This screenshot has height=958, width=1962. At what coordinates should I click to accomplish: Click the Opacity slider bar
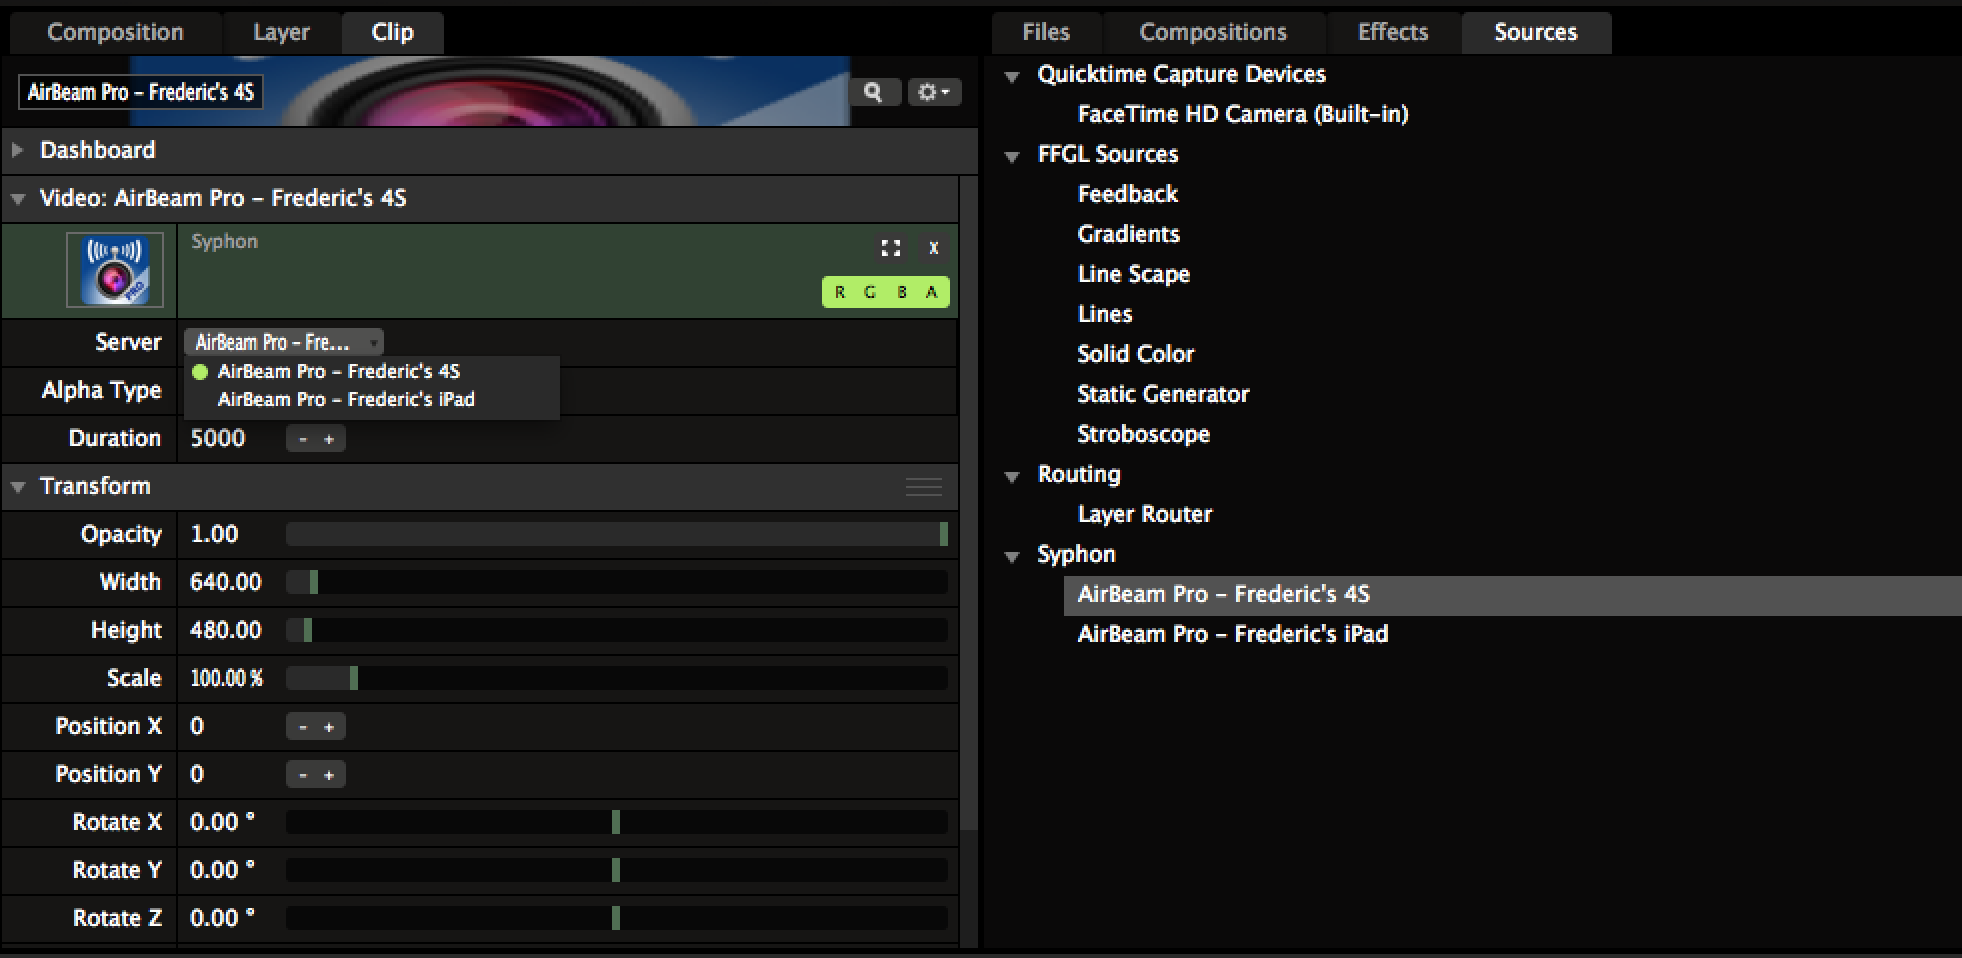615,534
